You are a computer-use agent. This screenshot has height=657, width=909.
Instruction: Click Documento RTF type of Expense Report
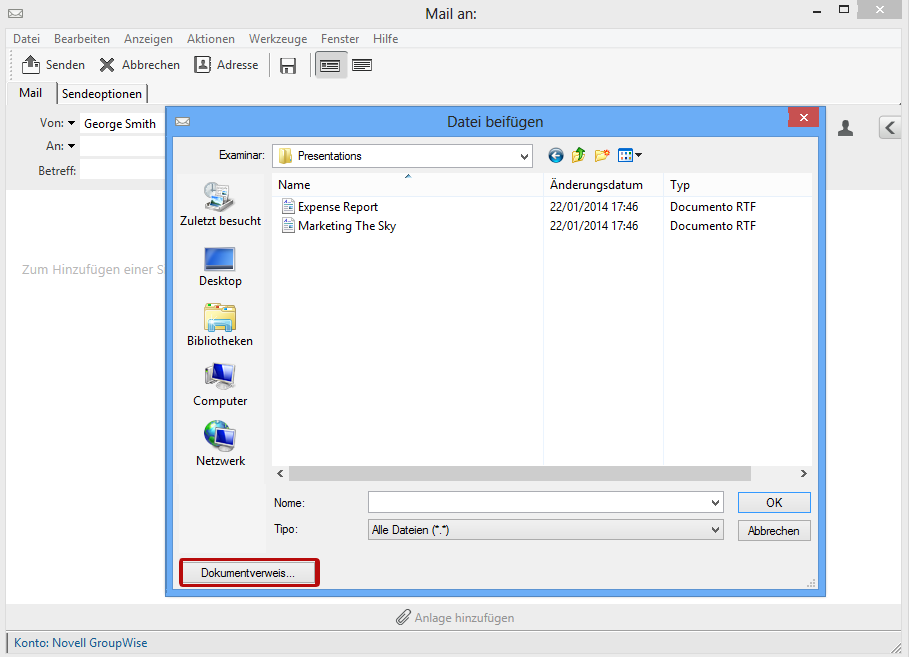713,207
